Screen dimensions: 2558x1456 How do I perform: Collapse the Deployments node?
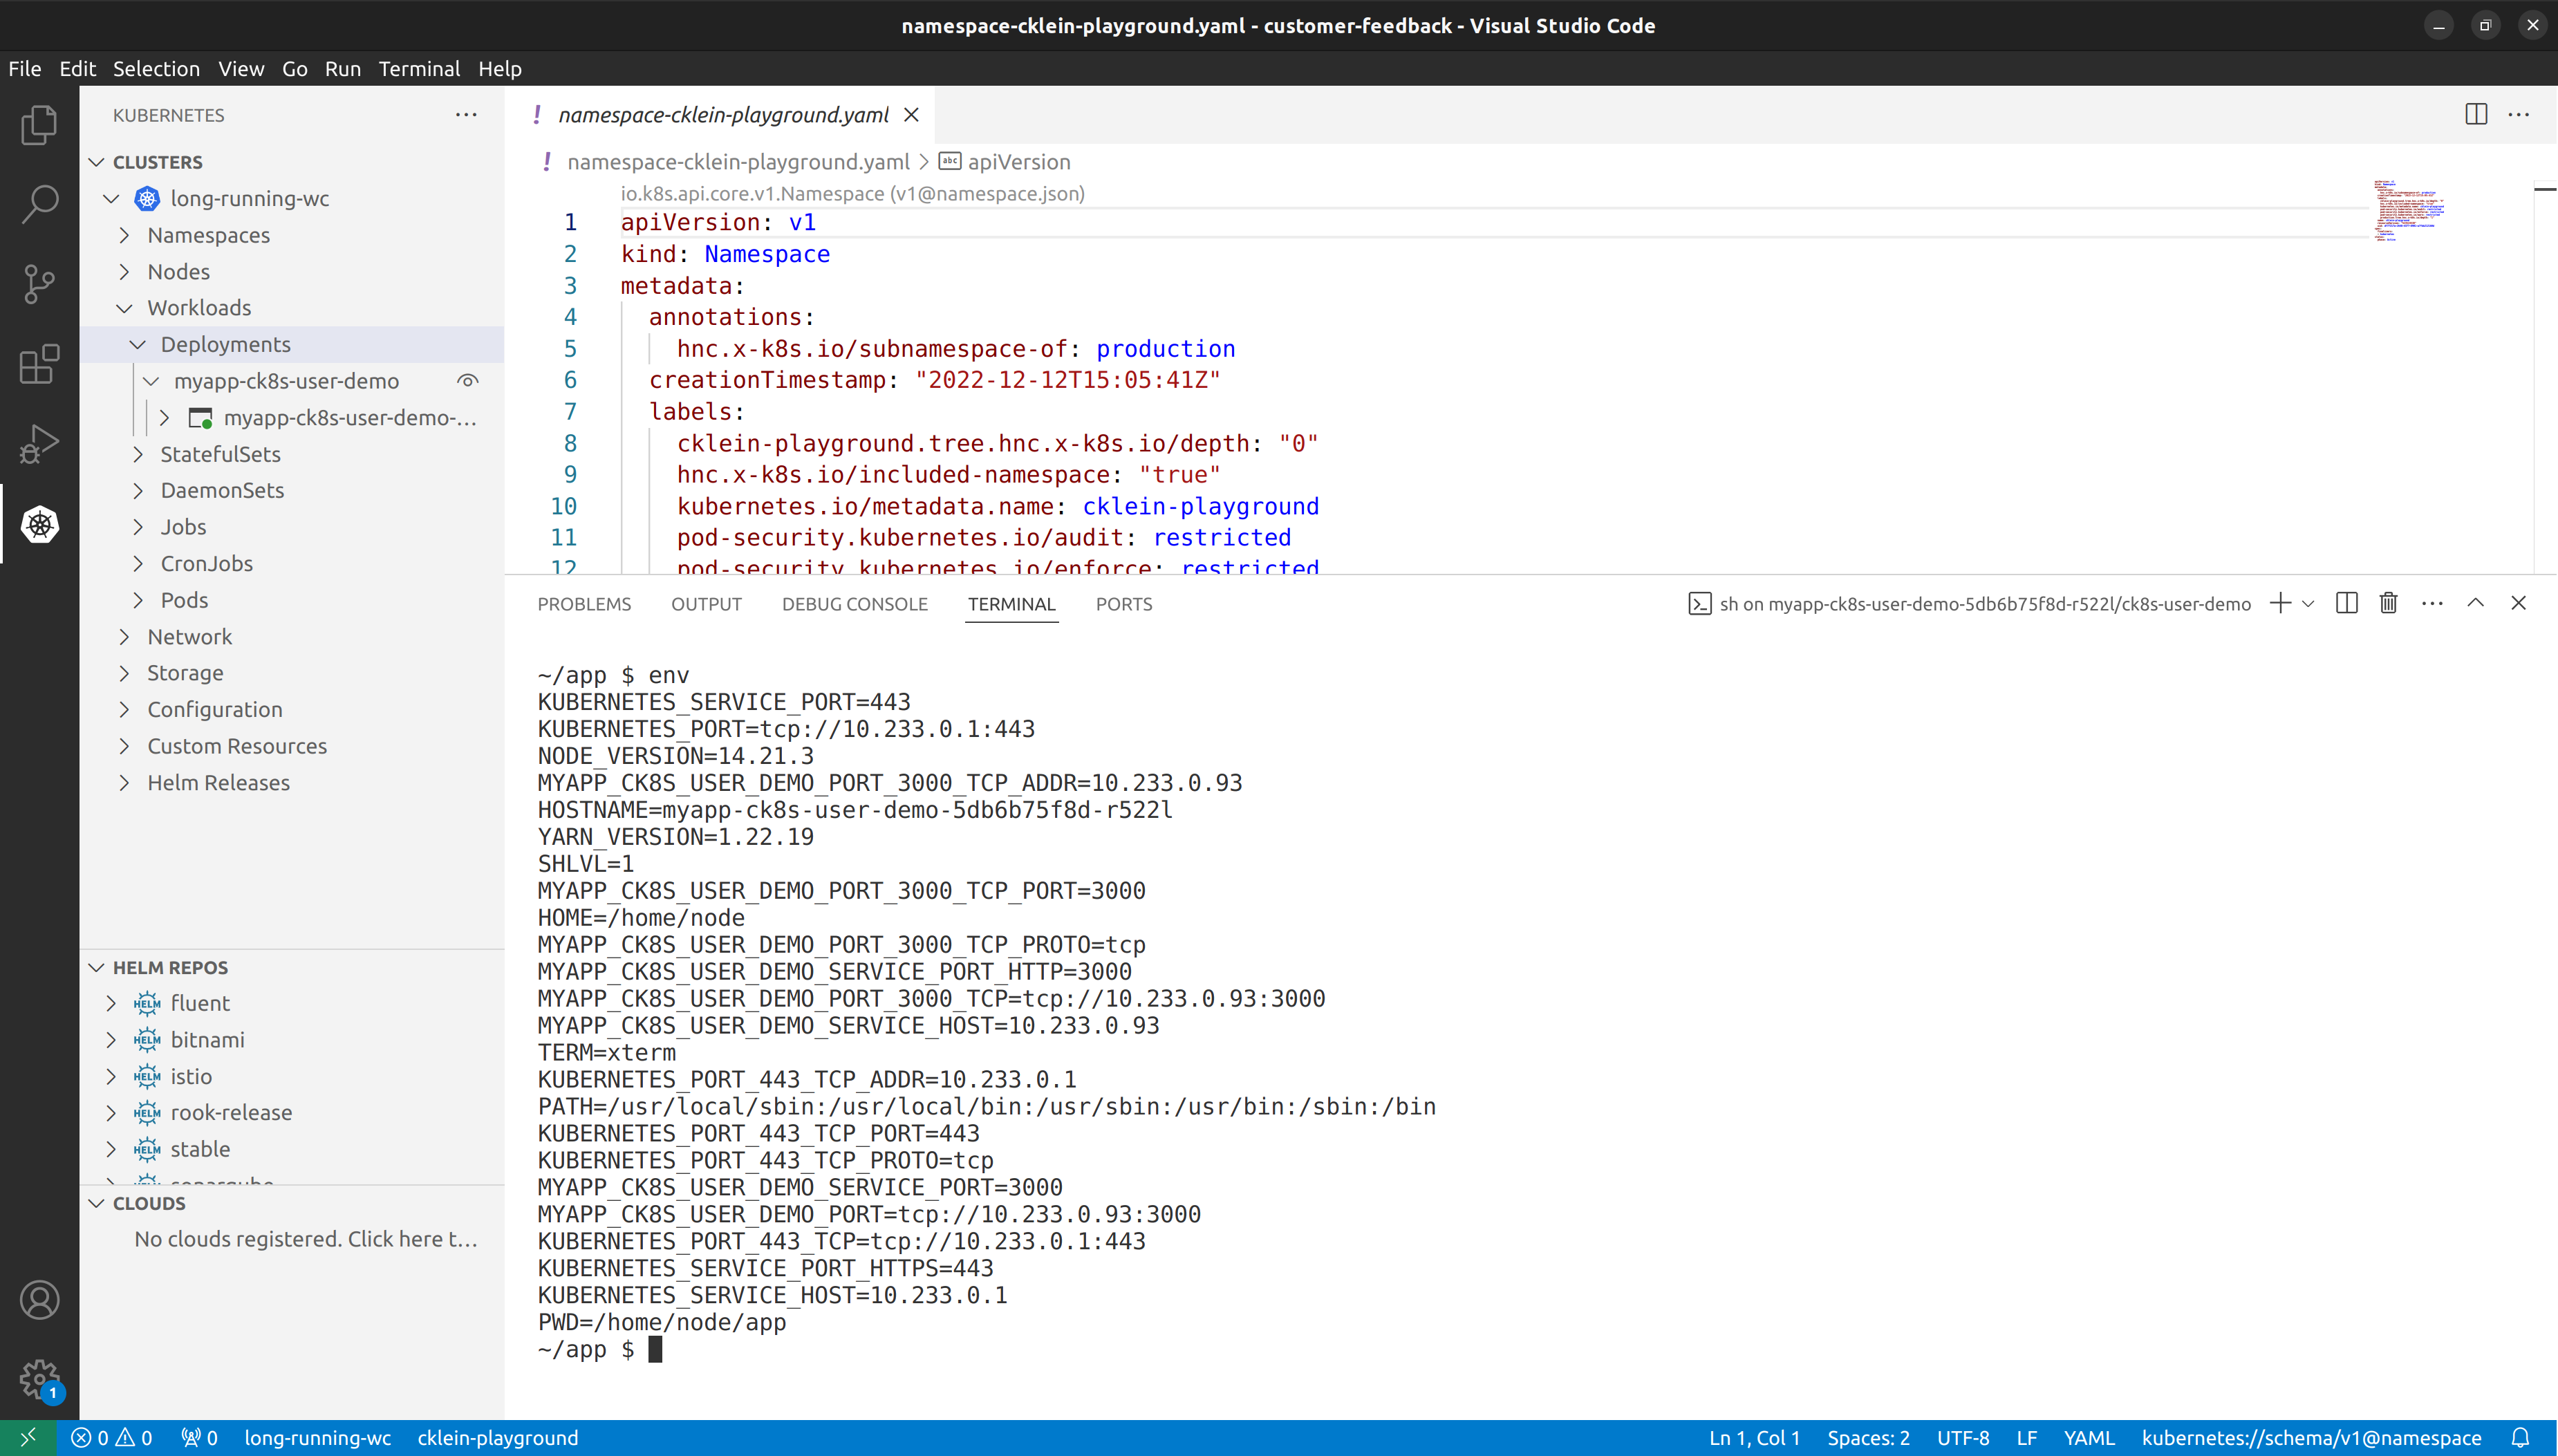[137, 344]
